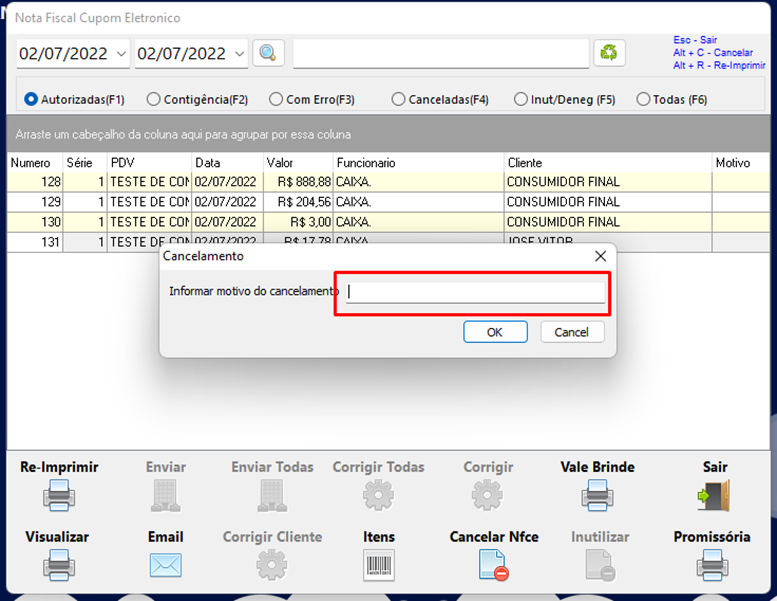This screenshot has height=601, width=777.
Task: Click the search magnifier icon
Action: (268, 53)
